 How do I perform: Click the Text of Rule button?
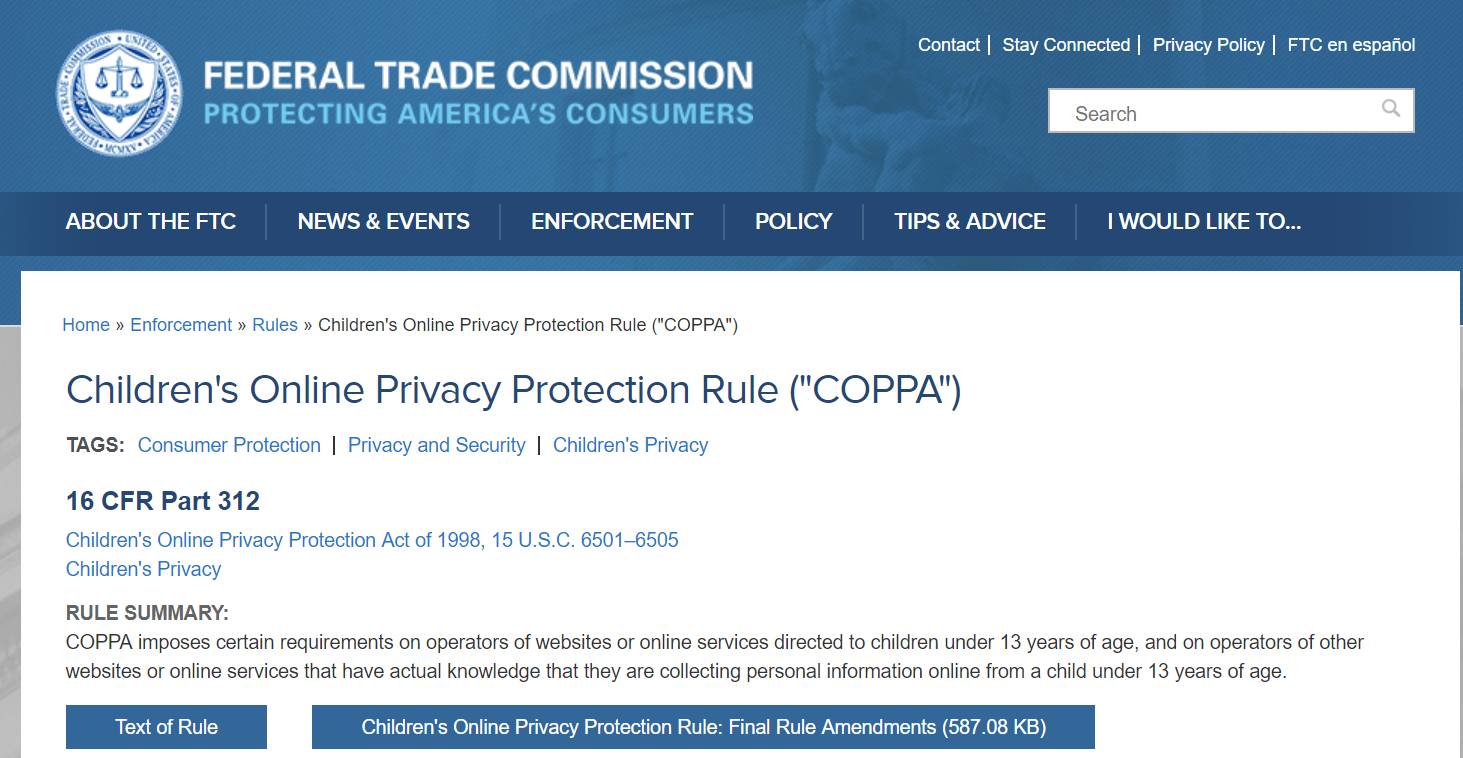tap(166, 727)
